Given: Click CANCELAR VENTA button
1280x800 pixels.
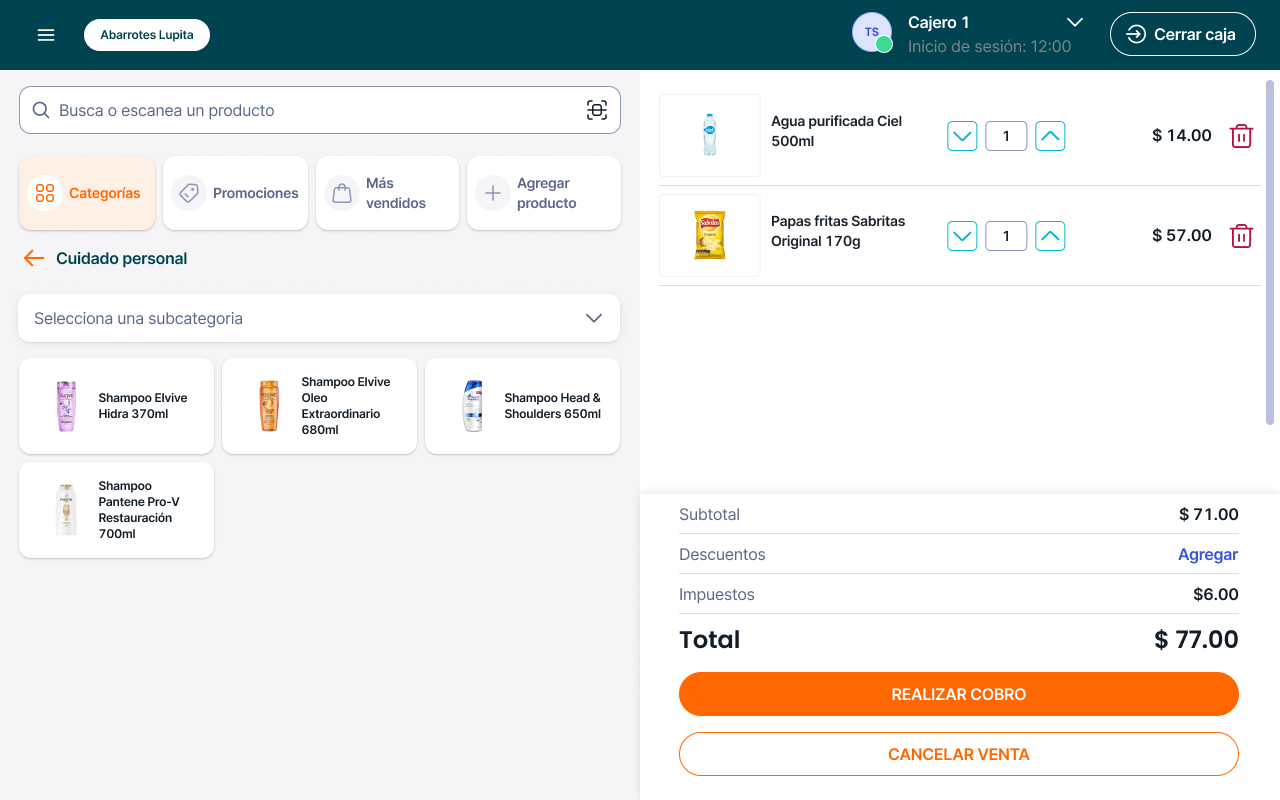Looking at the screenshot, I should coord(958,754).
